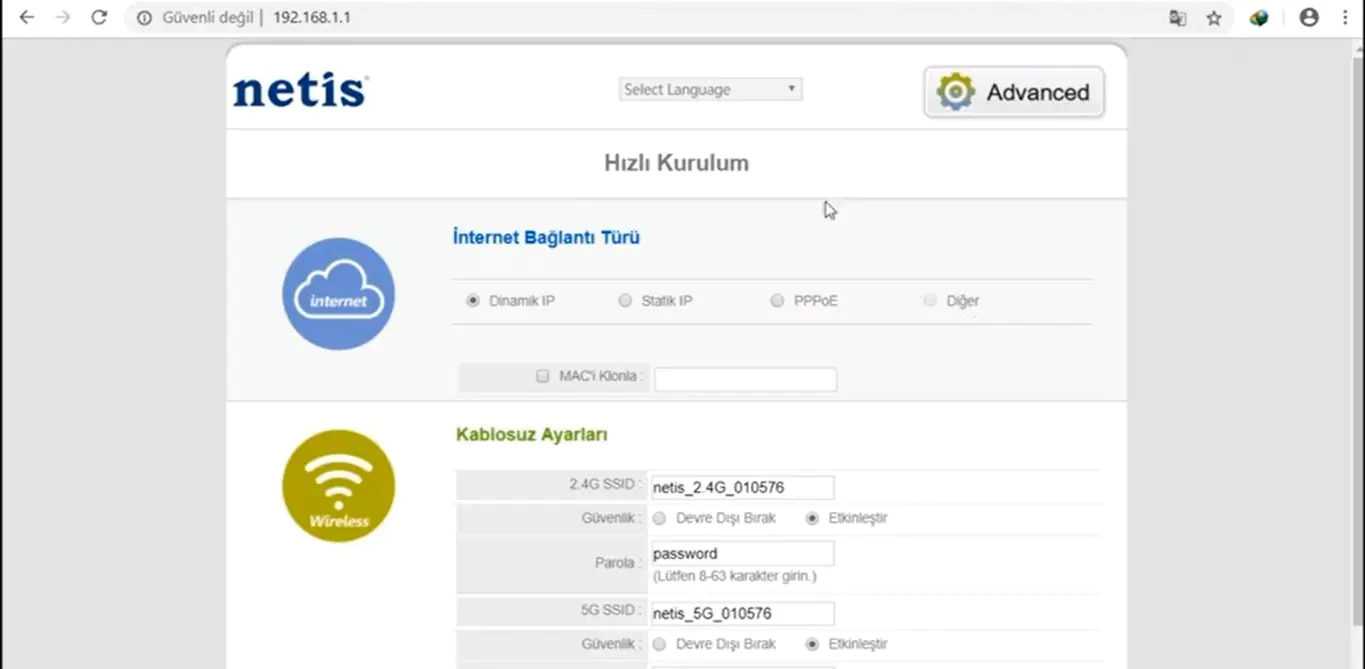Click the Parola password field

(742, 552)
